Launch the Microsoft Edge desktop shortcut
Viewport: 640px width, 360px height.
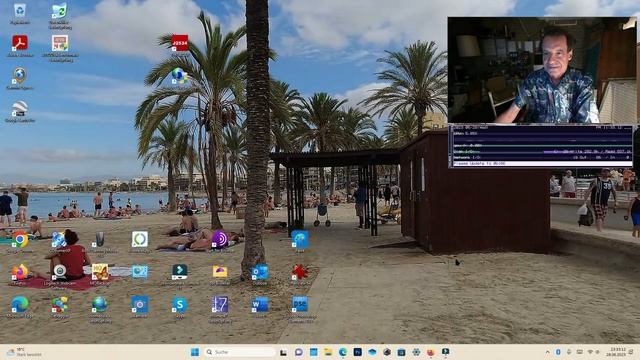20,304
